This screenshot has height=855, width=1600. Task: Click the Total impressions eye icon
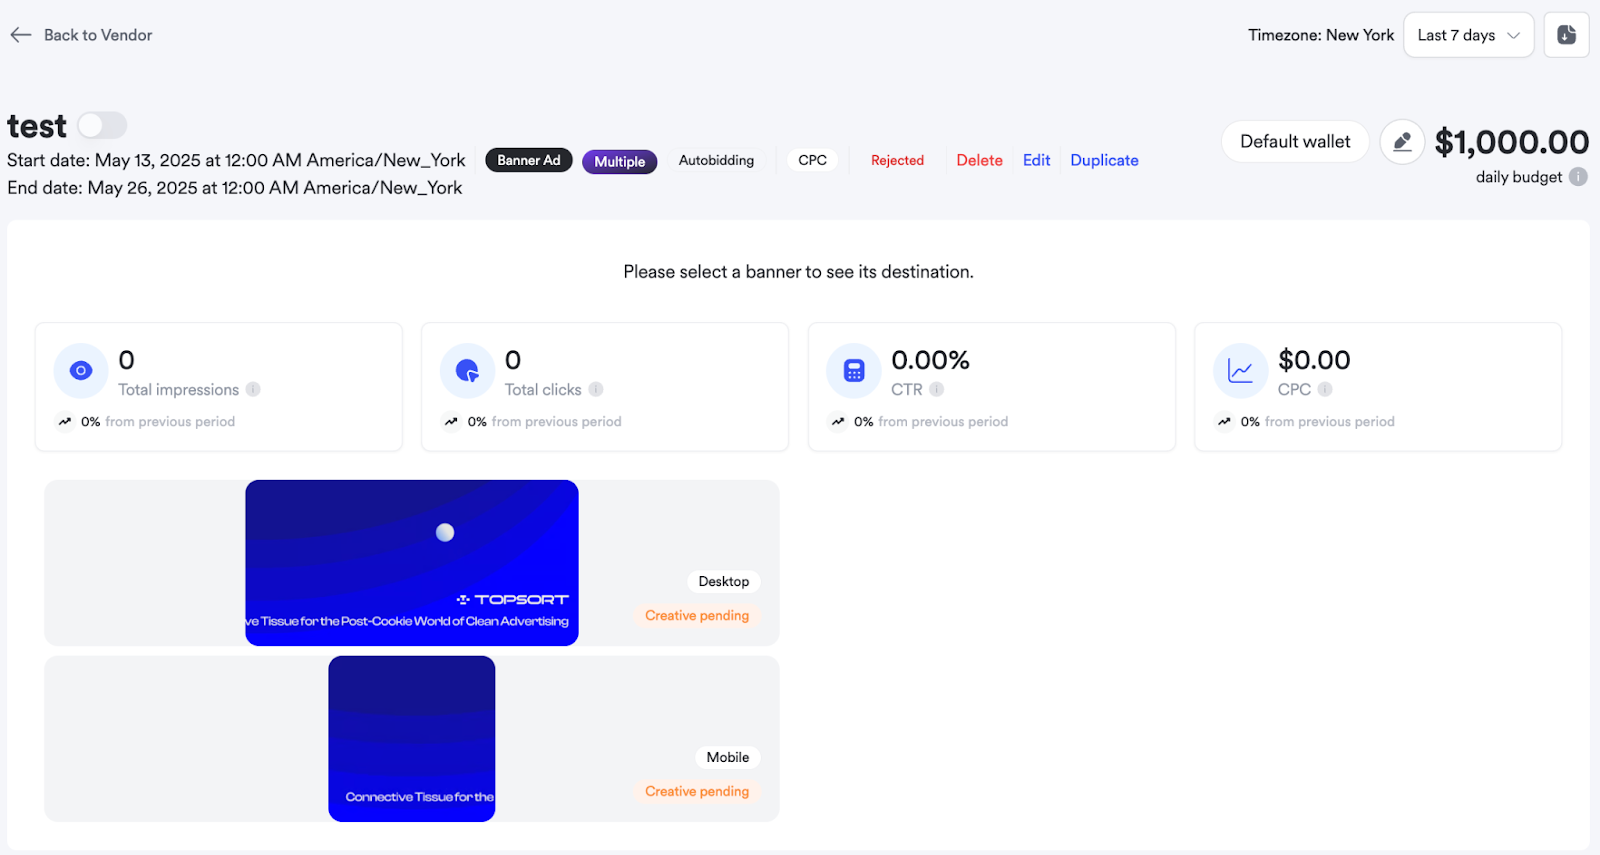tap(81, 371)
